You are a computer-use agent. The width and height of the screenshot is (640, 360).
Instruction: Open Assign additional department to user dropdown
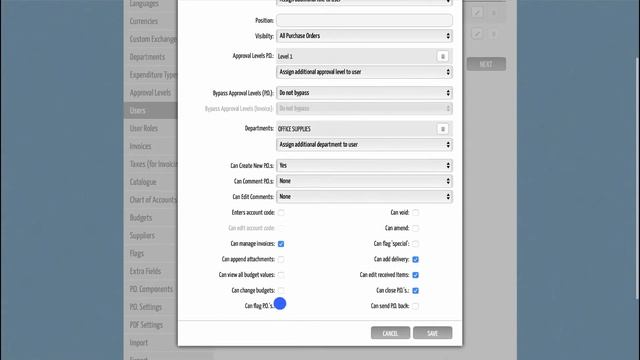click(364, 144)
